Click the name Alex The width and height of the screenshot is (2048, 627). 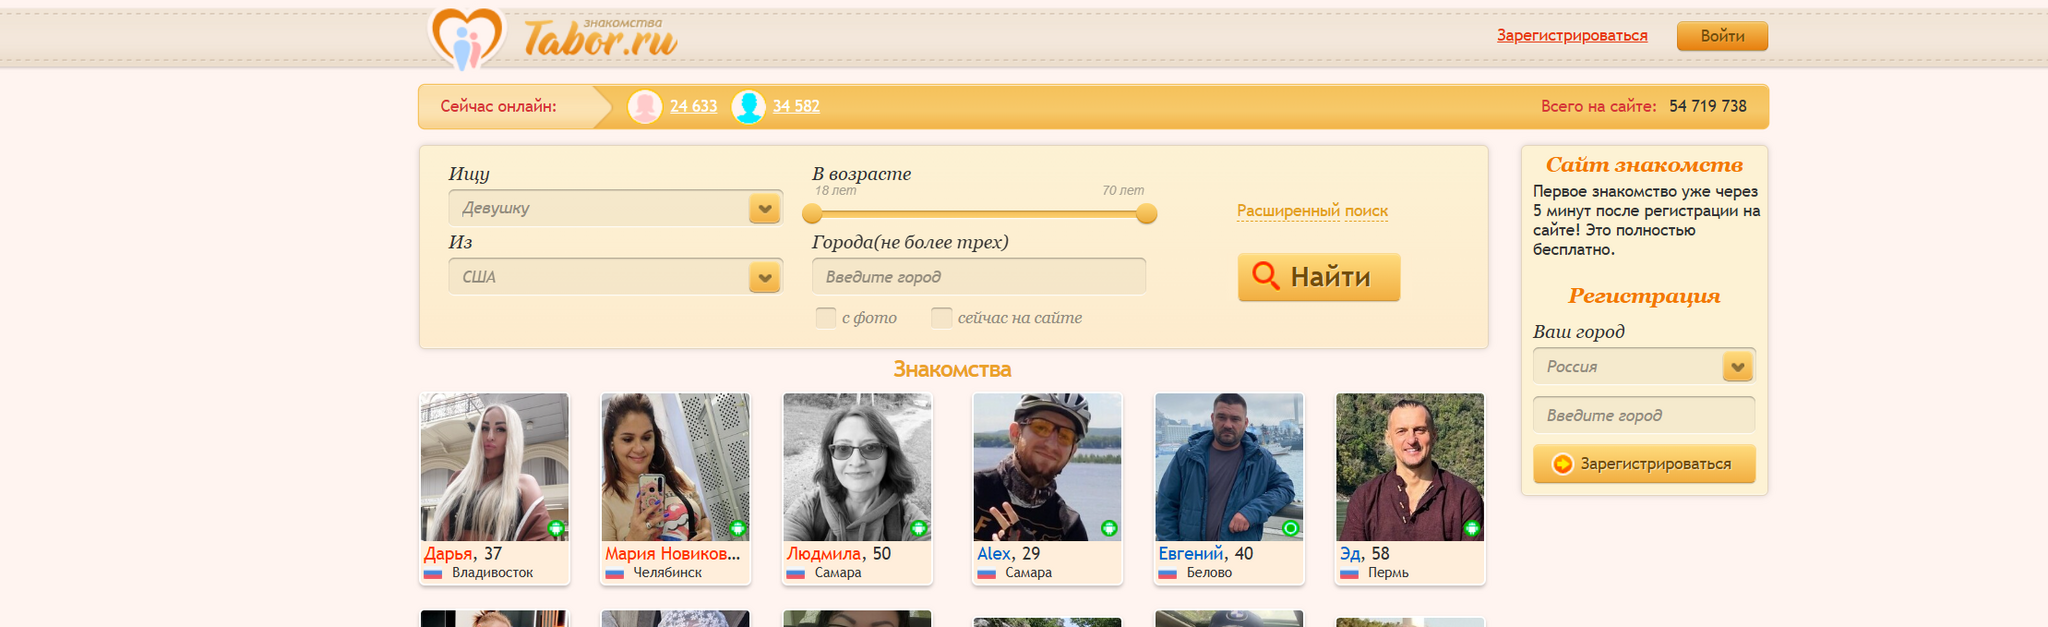tap(994, 554)
